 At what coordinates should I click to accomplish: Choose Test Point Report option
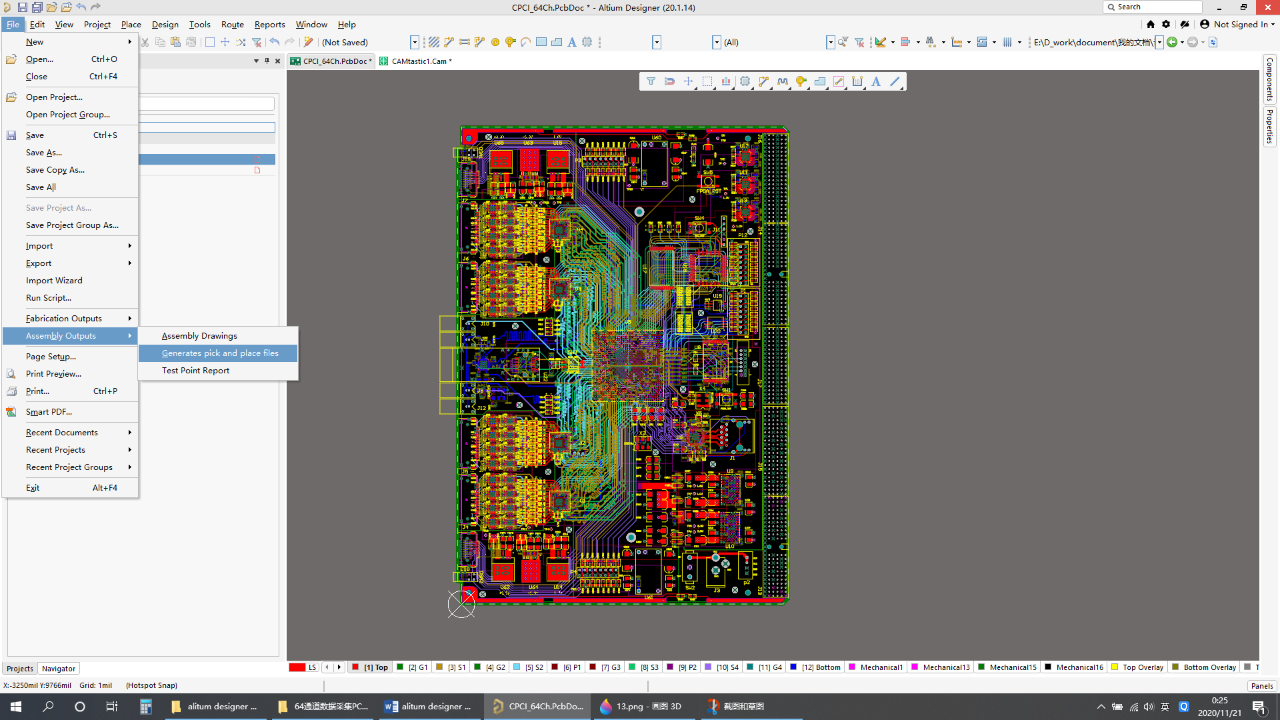click(x=218, y=370)
